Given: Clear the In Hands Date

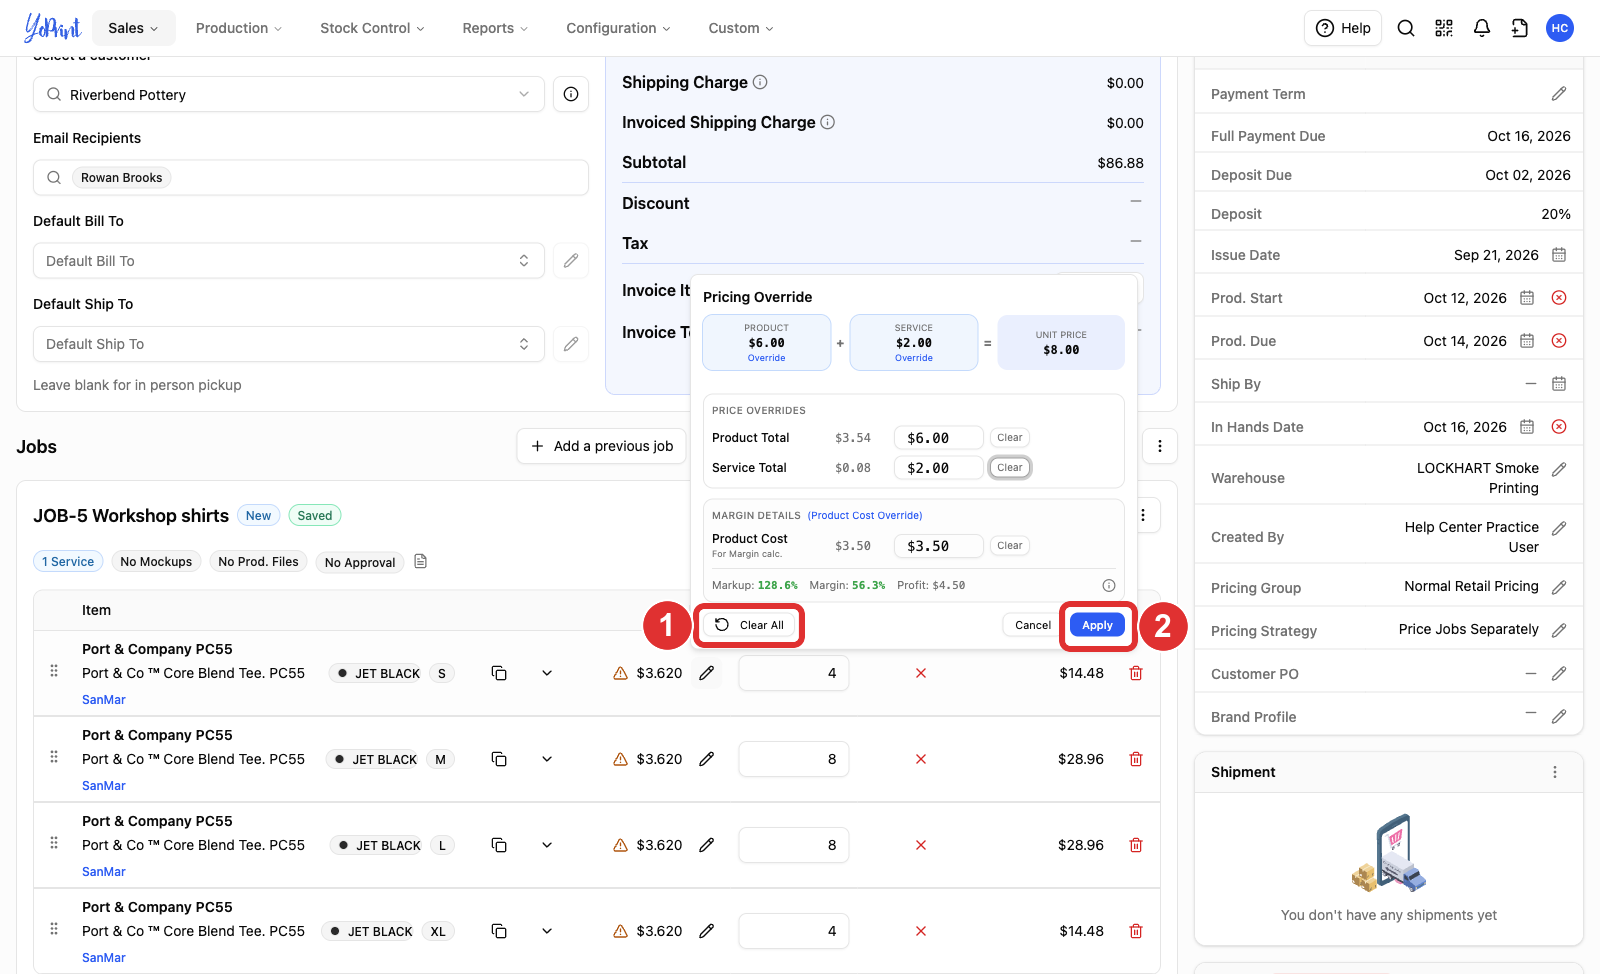Looking at the screenshot, I should click(x=1559, y=427).
